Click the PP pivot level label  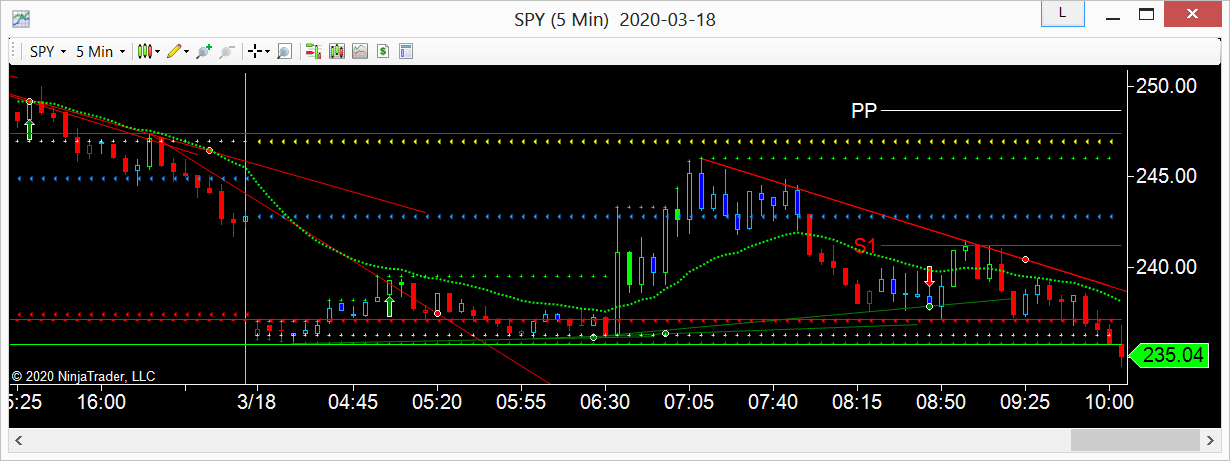pyautogui.click(x=863, y=110)
